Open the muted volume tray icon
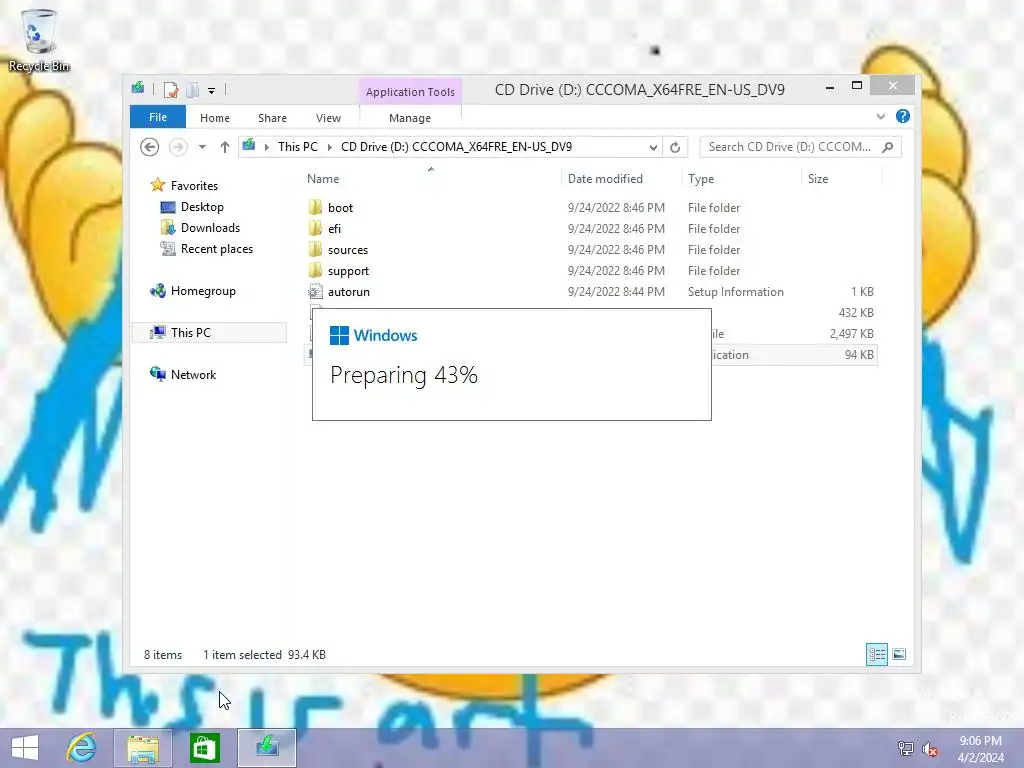1024x768 pixels. point(930,749)
